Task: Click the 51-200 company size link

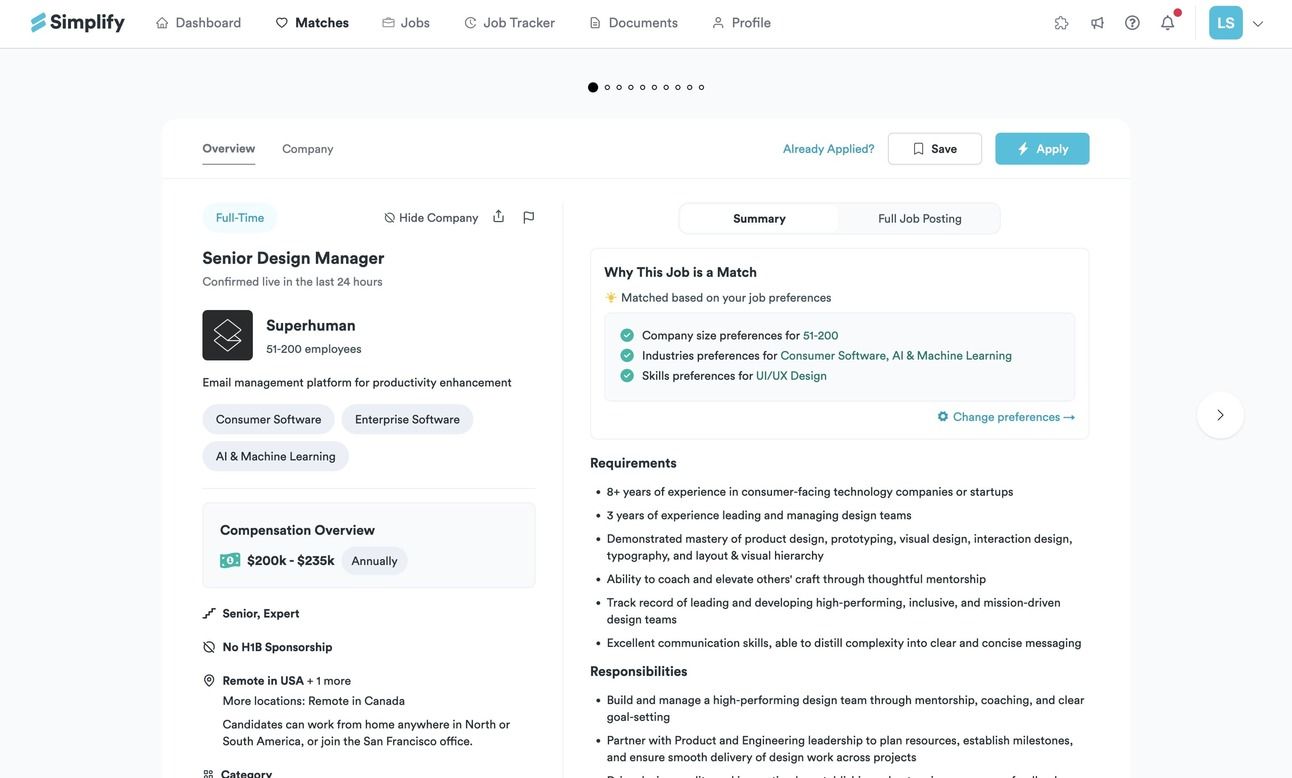Action: tap(821, 336)
